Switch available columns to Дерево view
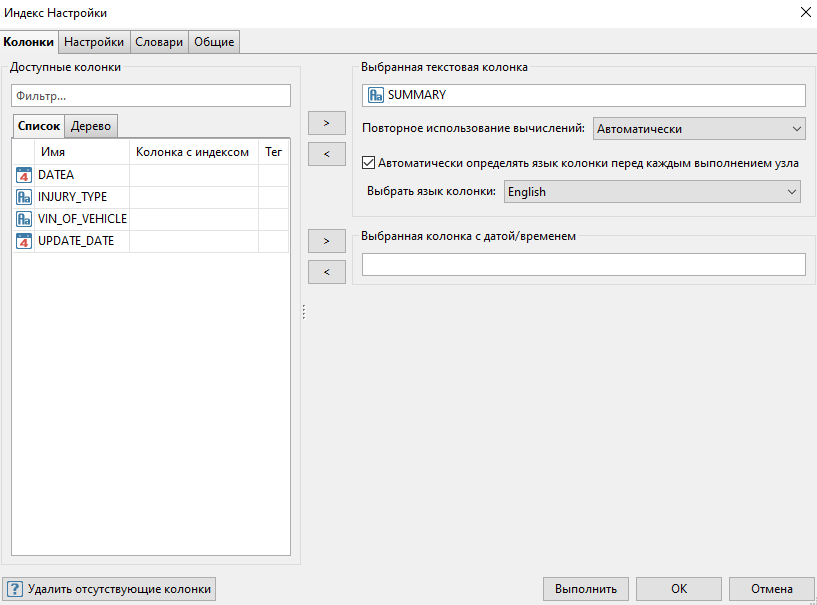This screenshot has width=817, height=605. [x=91, y=126]
